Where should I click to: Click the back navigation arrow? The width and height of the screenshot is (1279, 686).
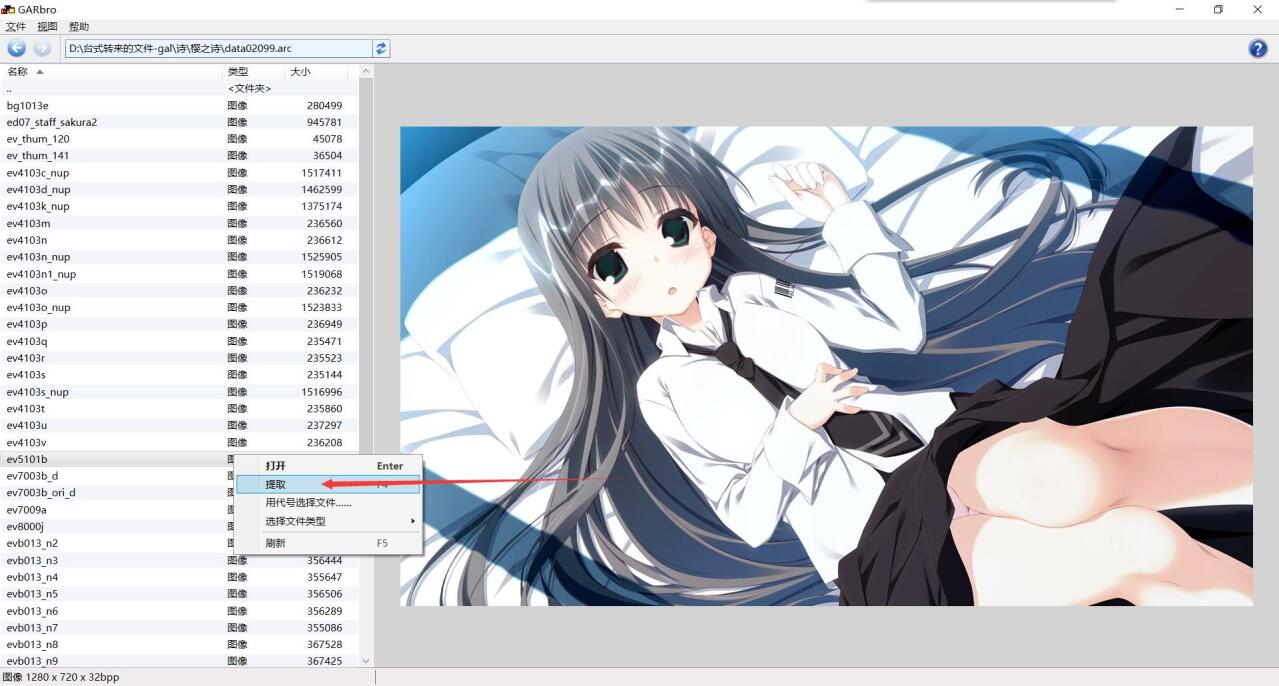click(16, 48)
